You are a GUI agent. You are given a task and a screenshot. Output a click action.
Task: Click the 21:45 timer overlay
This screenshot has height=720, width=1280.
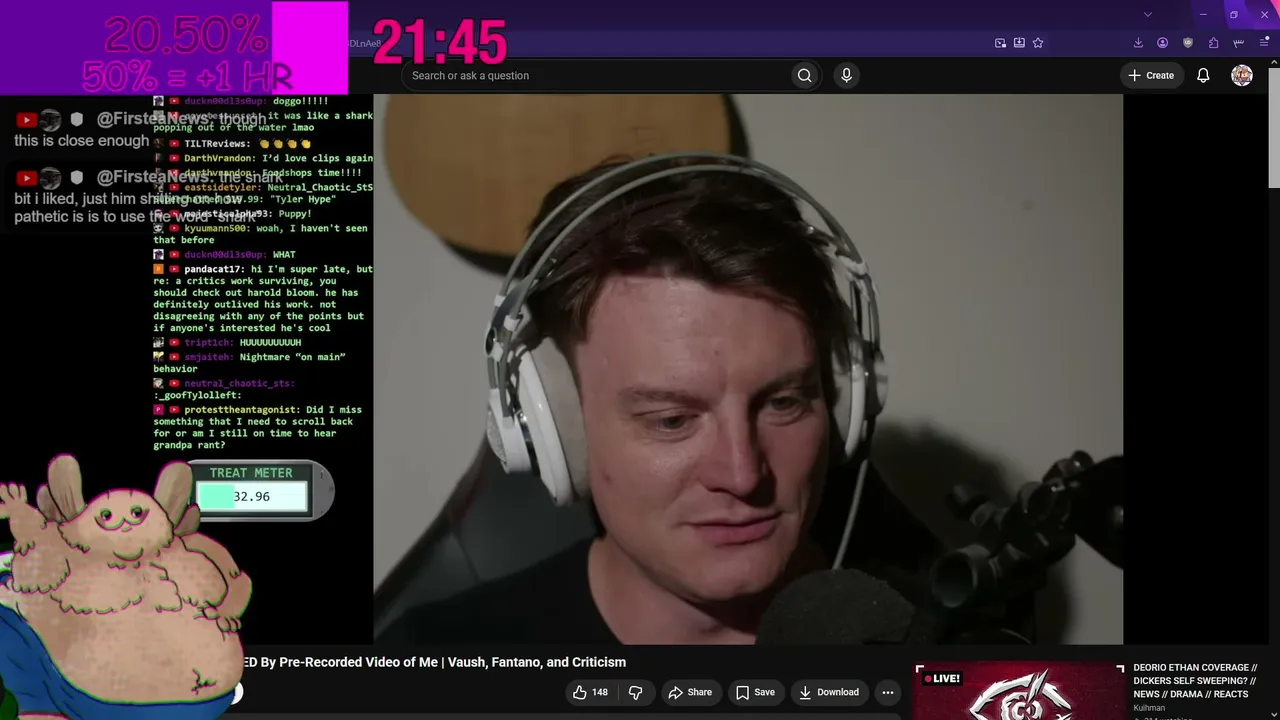point(440,43)
